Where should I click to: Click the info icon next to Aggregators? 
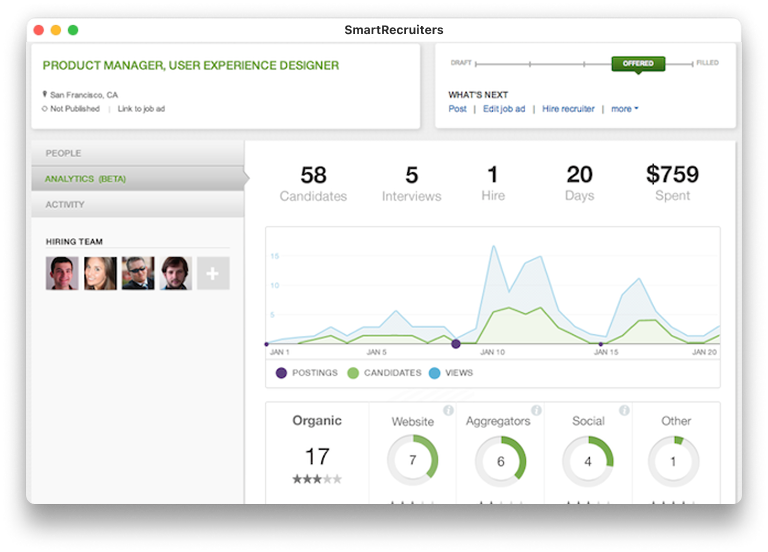(x=536, y=410)
